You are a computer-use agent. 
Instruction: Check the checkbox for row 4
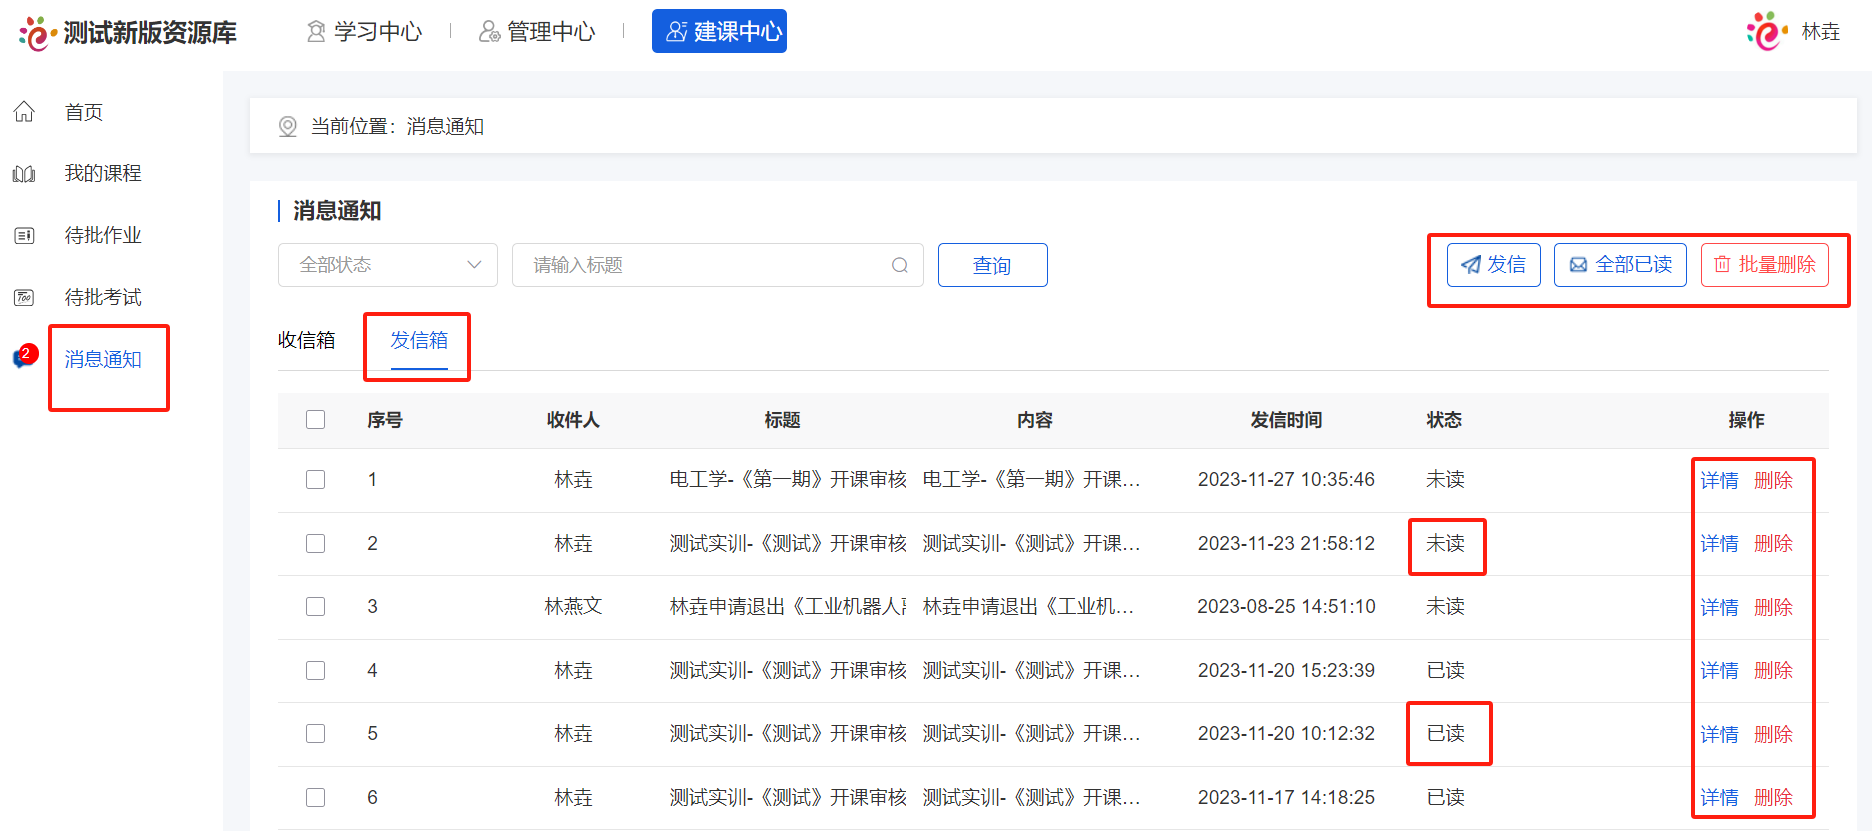point(316,671)
